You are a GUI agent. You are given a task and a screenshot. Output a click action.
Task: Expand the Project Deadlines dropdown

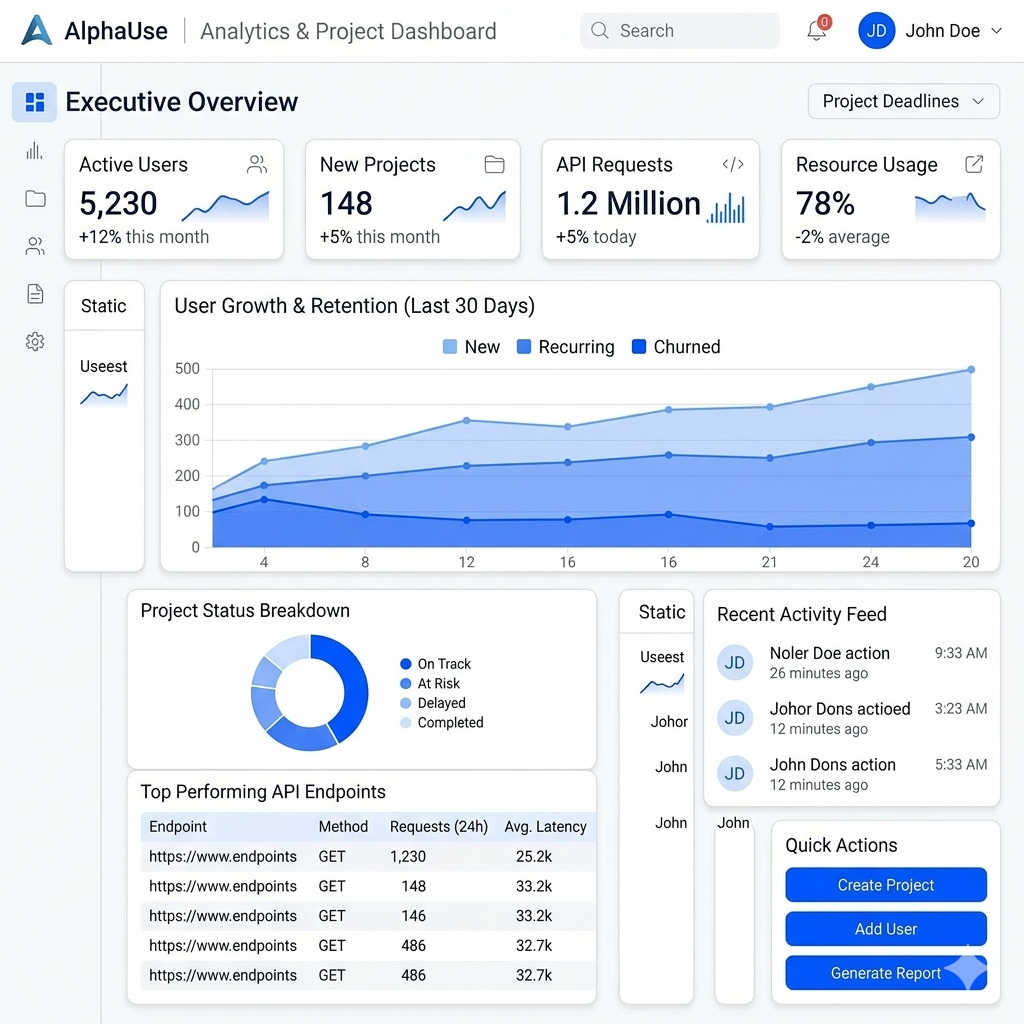pos(903,101)
